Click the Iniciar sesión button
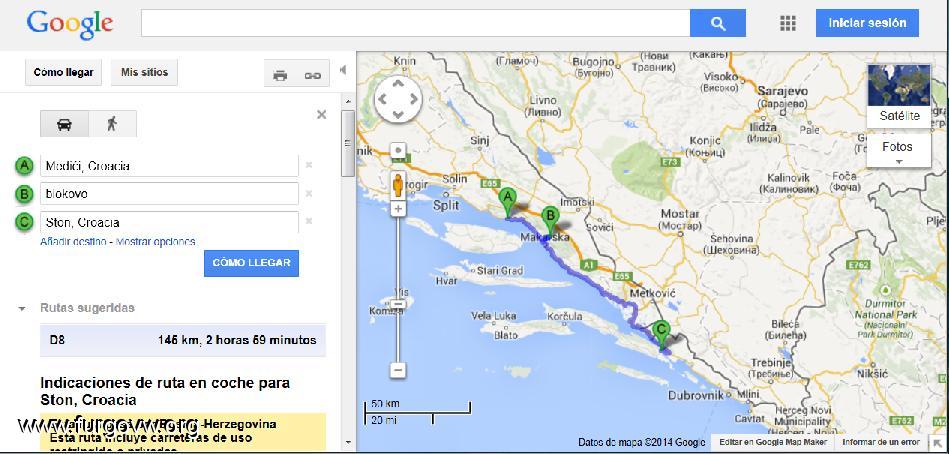The width and height of the screenshot is (949, 454). point(867,23)
